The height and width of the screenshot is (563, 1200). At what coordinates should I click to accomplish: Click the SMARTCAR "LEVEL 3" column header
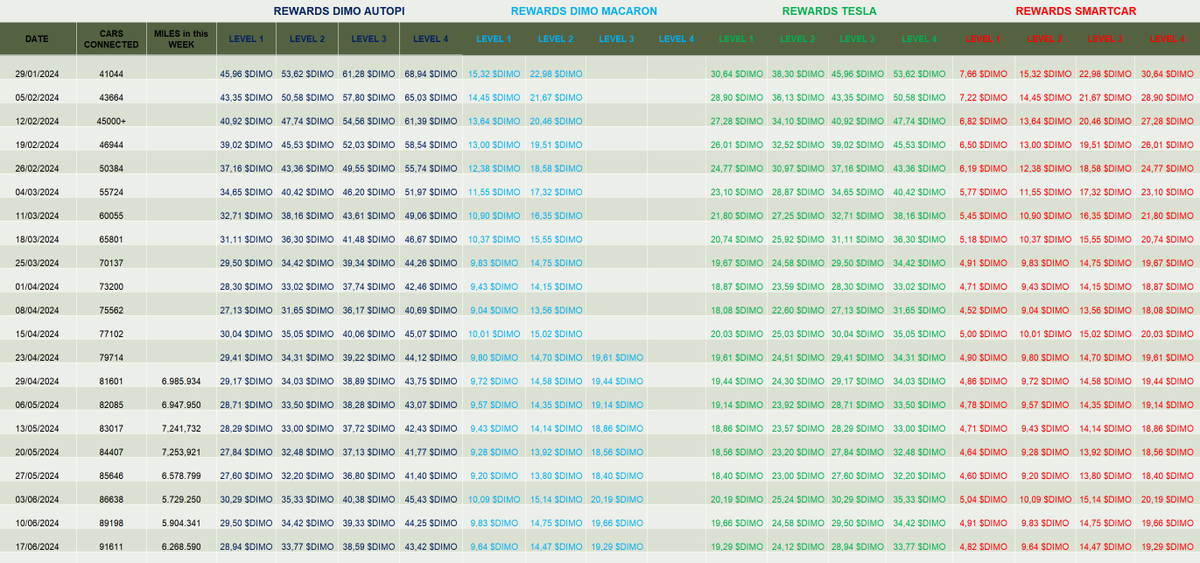pos(1107,39)
